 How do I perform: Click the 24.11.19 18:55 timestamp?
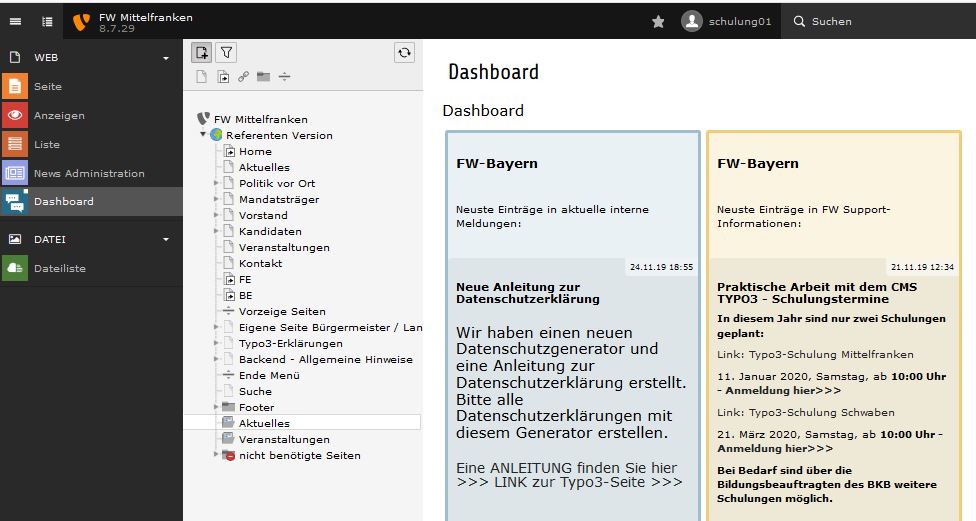pos(661,267)
